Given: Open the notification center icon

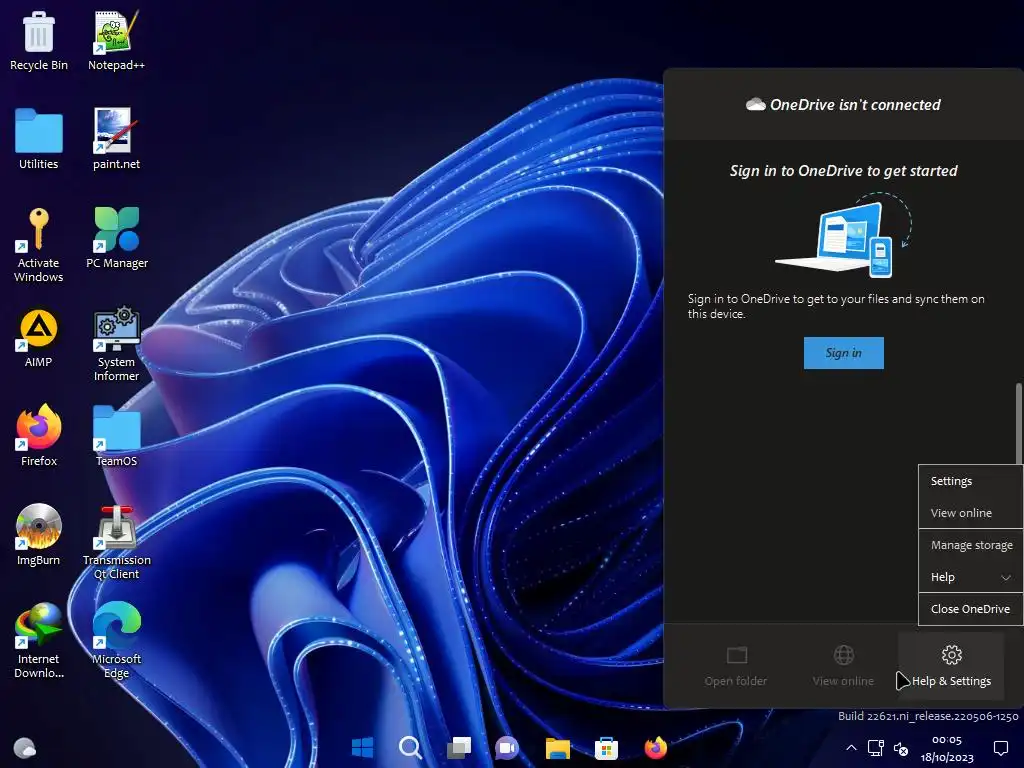Looking at the screenshot, I should coord(1000,748).
